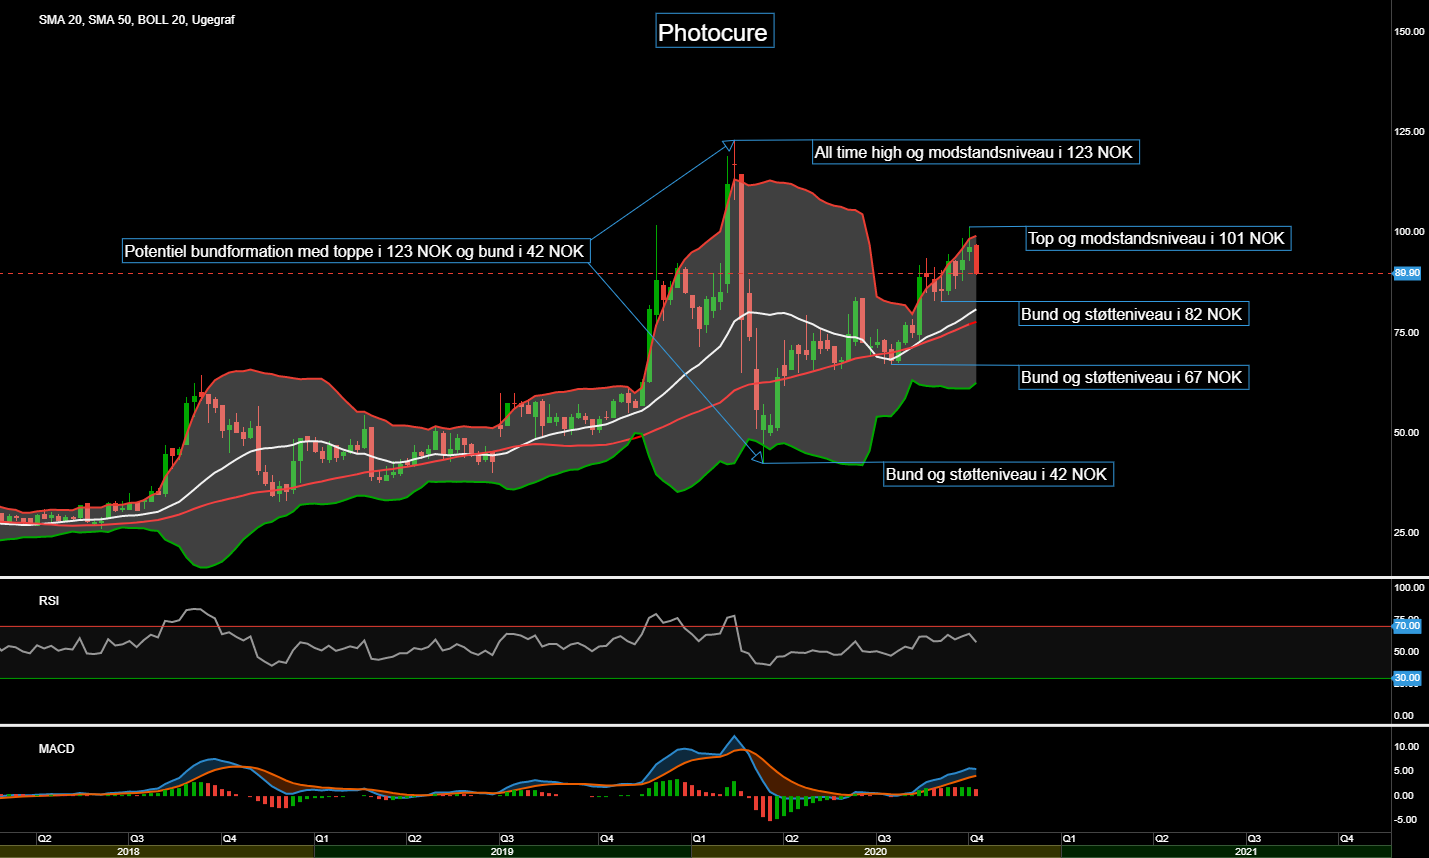1429x858 pixels.
Task: Click the 100.00 price axis label on main chart
Action: click(1409, 232)
